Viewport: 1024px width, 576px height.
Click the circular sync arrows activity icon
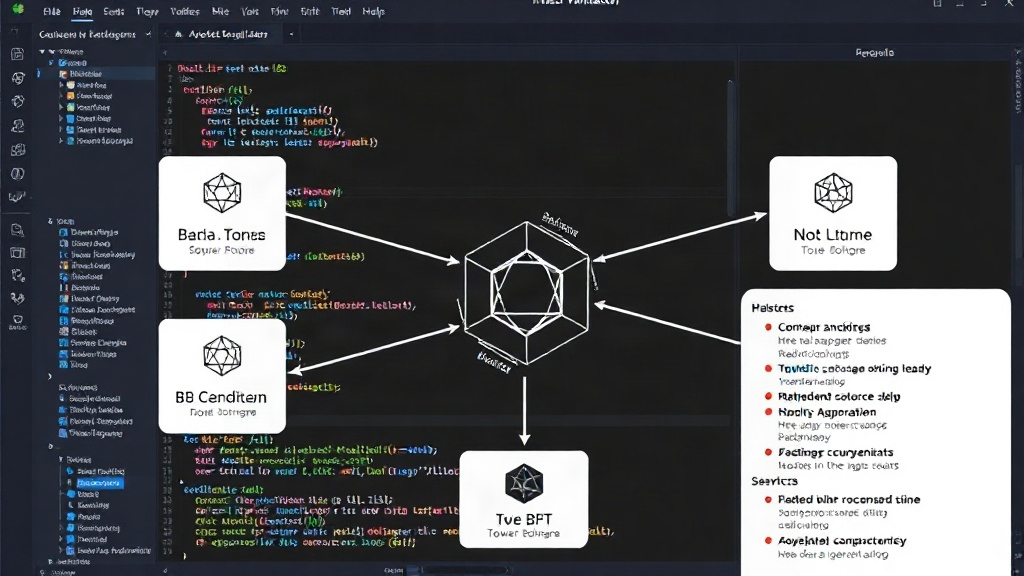point(18,101)
